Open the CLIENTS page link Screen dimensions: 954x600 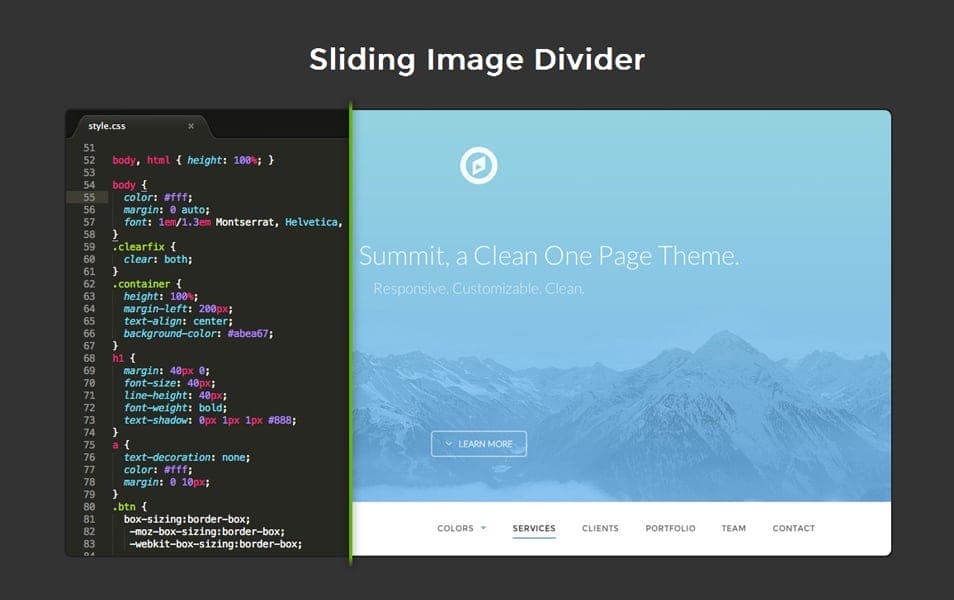coord(600,528)
